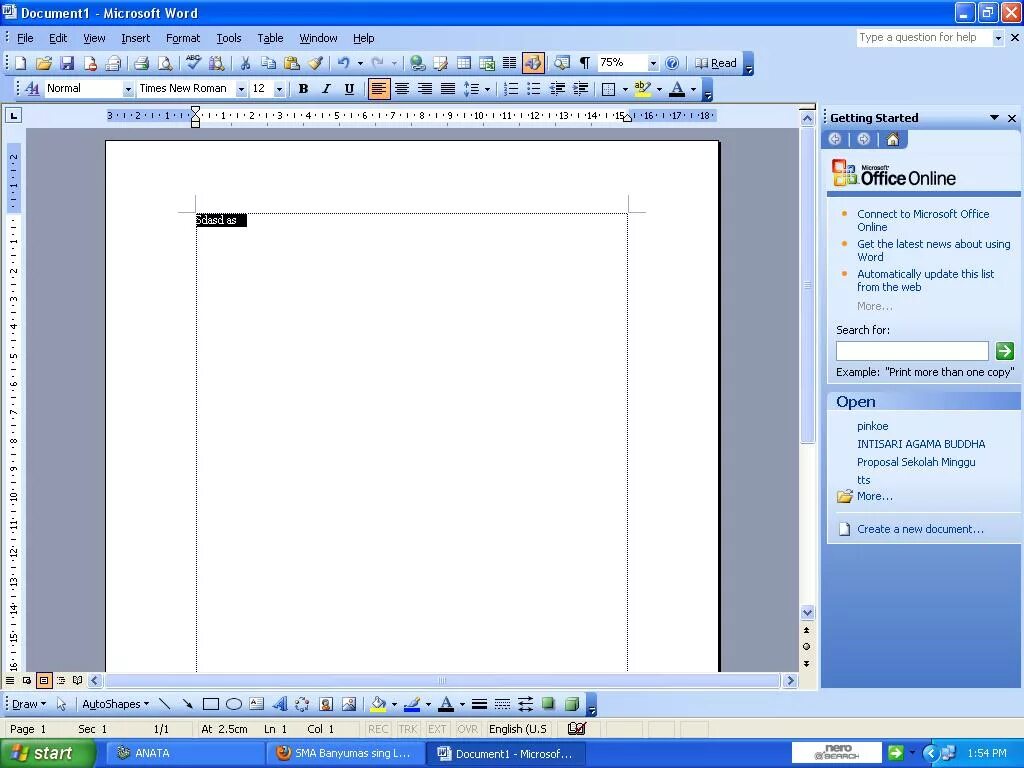Paste from clipboard icon
The width and height of the screenshot is (1024, 768).
click(x=292, y=63)
